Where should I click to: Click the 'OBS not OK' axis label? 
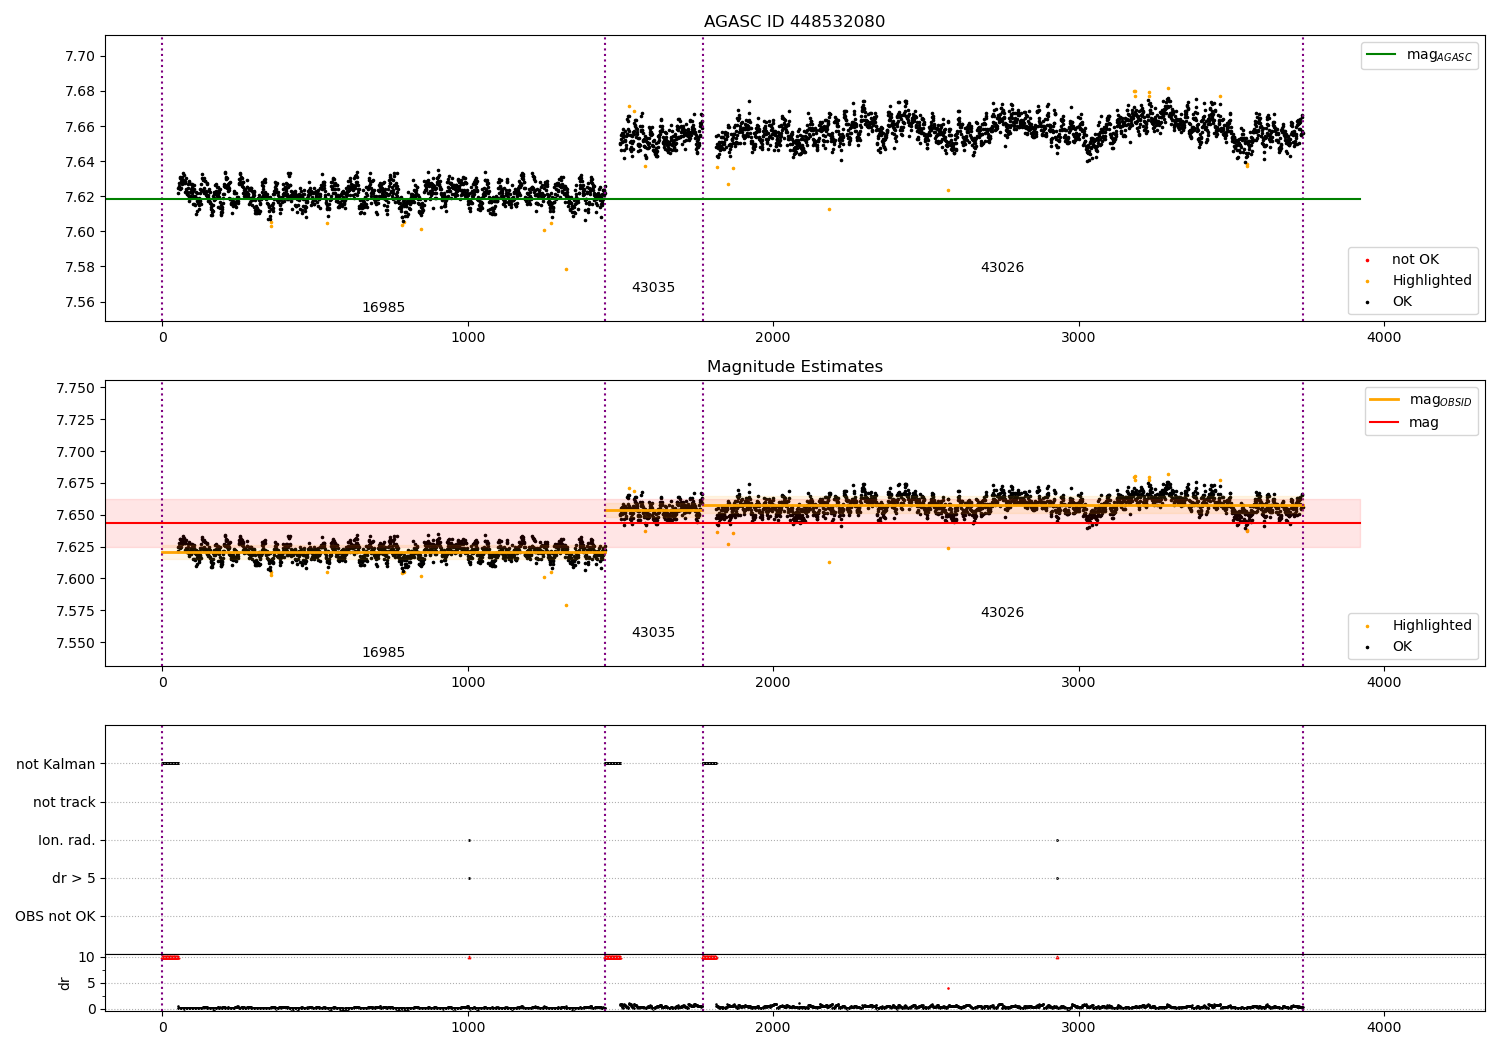coord(56,917)
